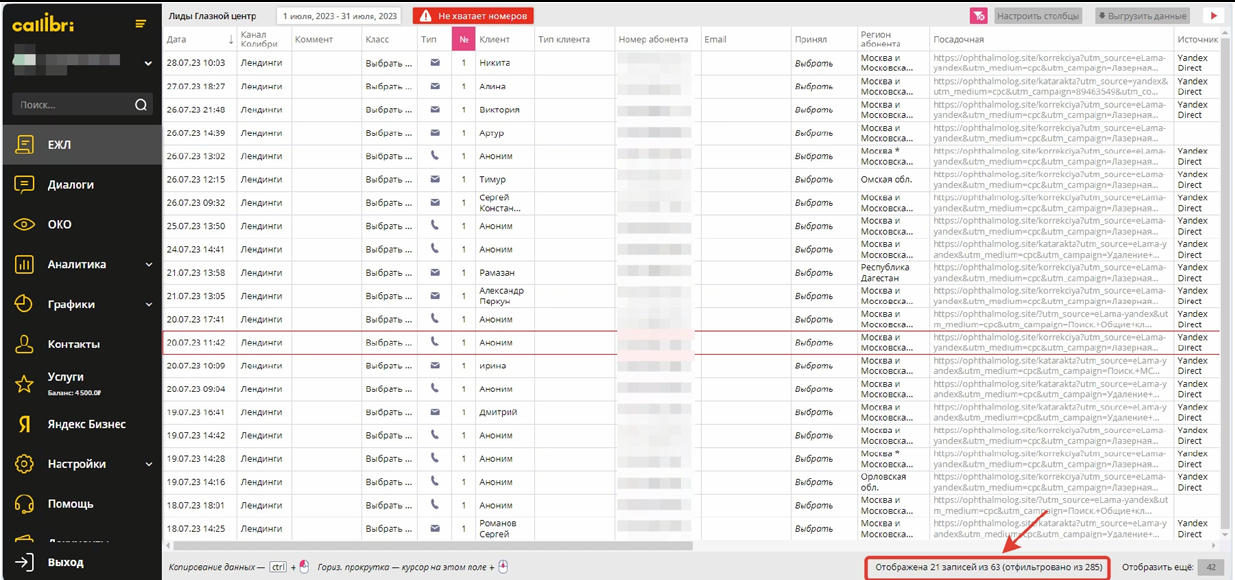Click the Клиент column header
1235x580 pixels.
tap(504, 40)
